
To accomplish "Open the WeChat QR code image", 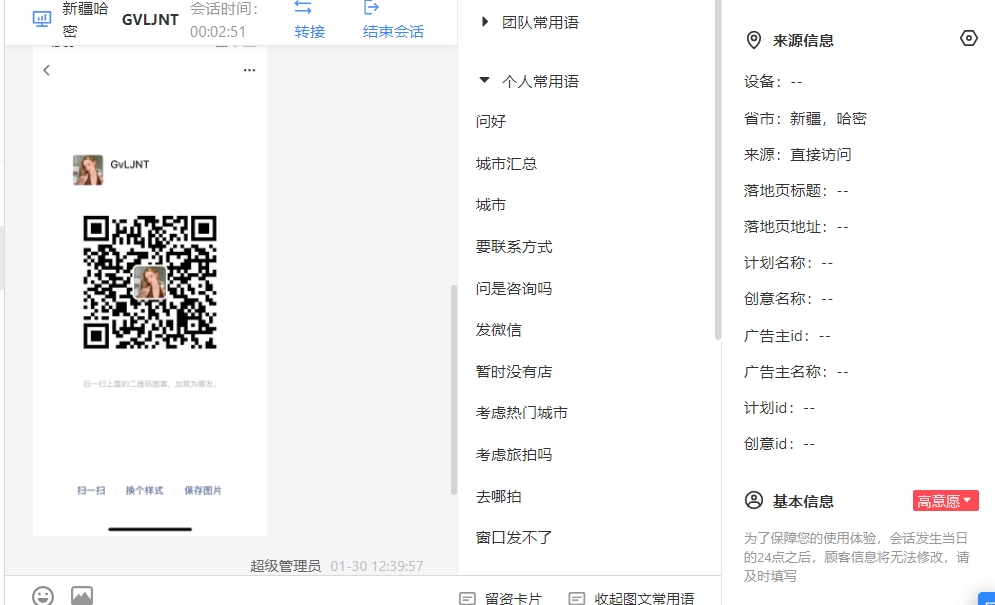I will coord(150,282).
